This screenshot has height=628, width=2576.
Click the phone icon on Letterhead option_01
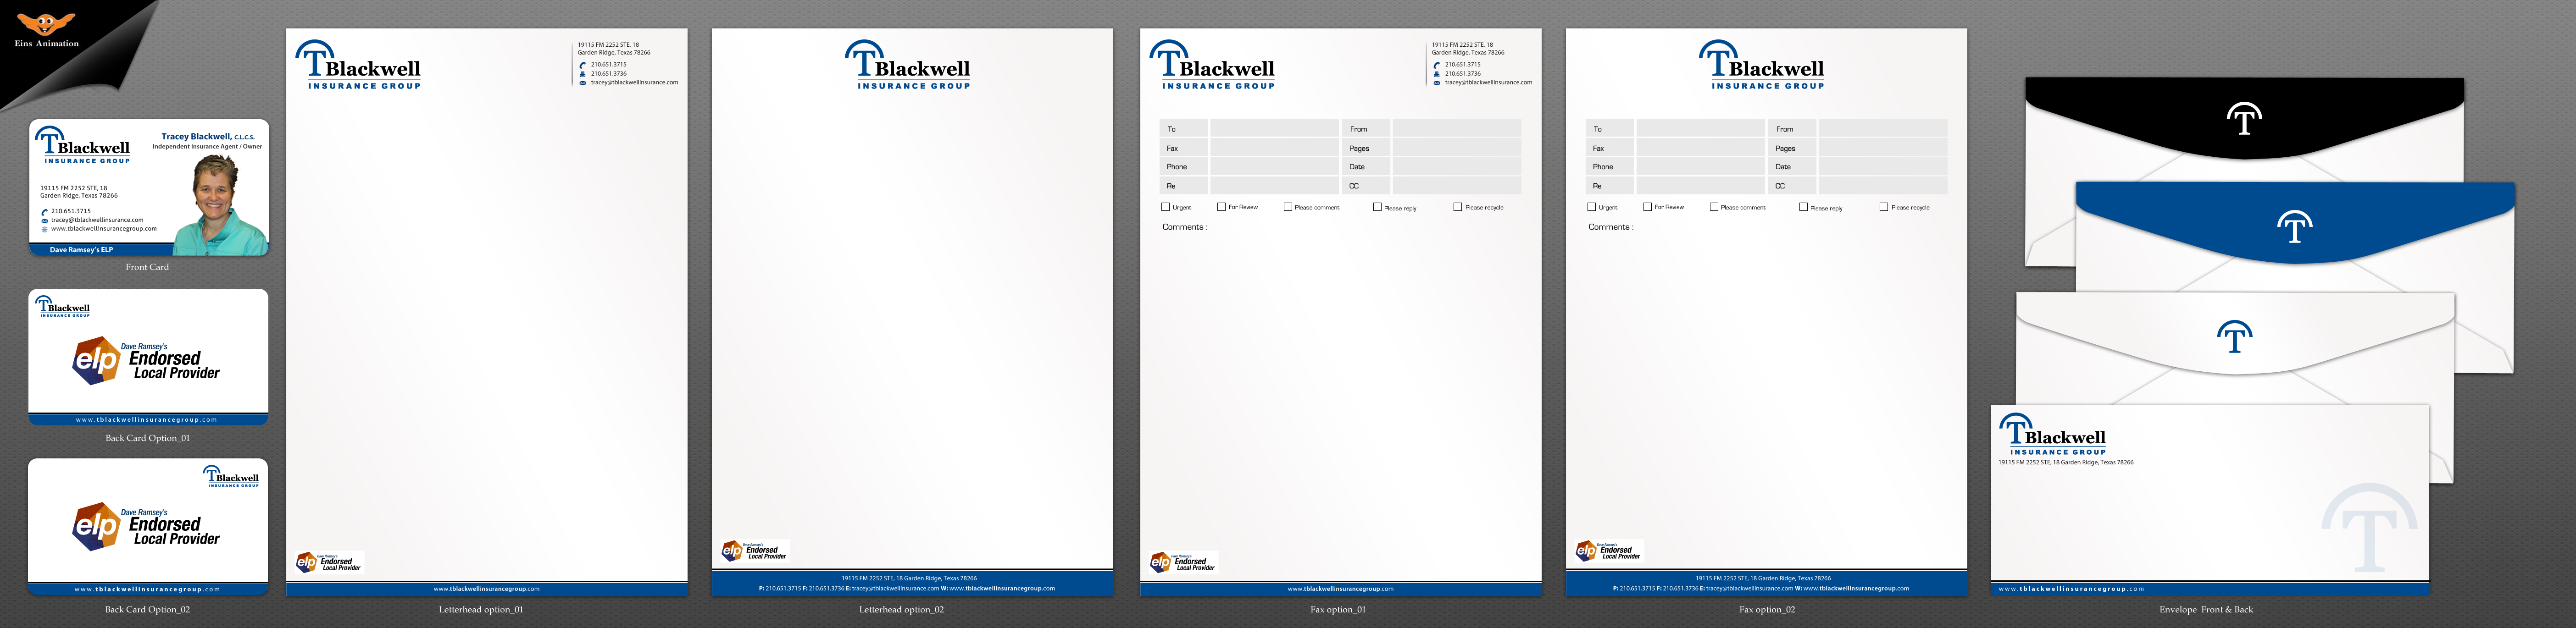click(x=583, y=65)
